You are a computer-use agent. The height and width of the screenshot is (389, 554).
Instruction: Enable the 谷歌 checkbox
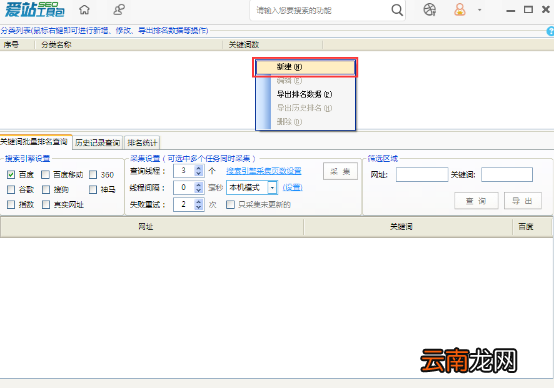(x=11, y=190)
